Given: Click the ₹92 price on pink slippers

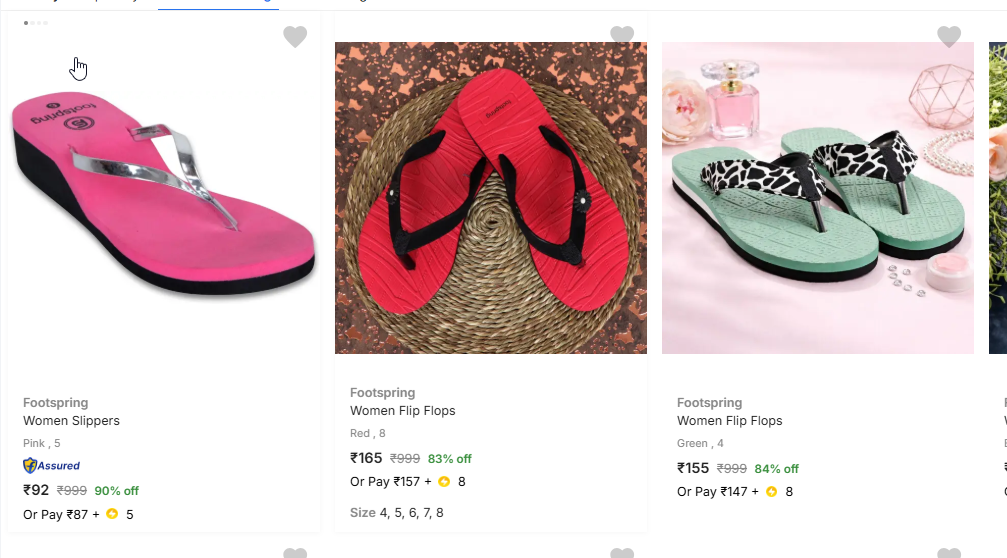Looking at the screenshot, I should coord(36,490).
